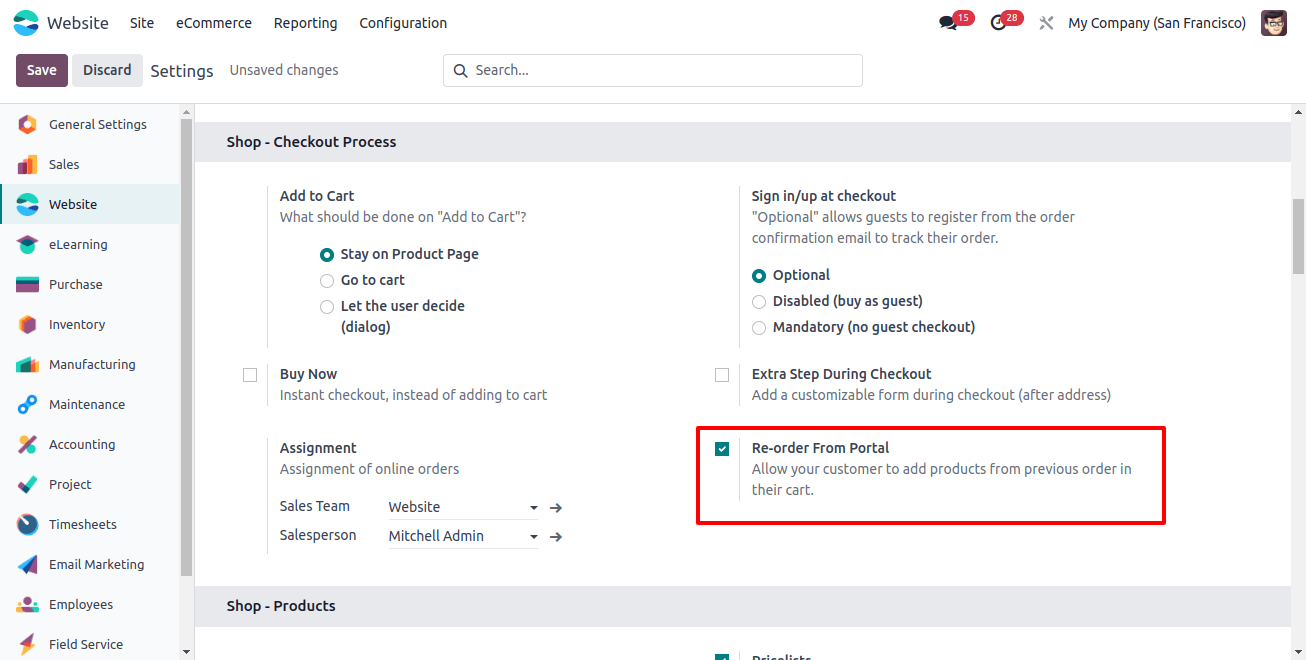Enable the Buy Now checkbox
The width and height of the screenshot is (1306, 660).
point(250,375)
